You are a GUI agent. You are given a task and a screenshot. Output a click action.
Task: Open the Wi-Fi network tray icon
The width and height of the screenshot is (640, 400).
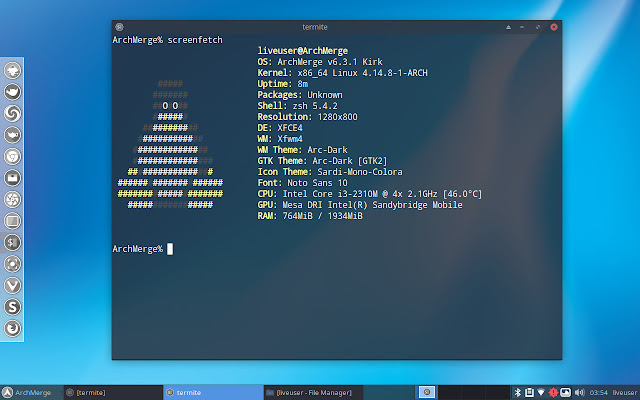click(541, 393)
